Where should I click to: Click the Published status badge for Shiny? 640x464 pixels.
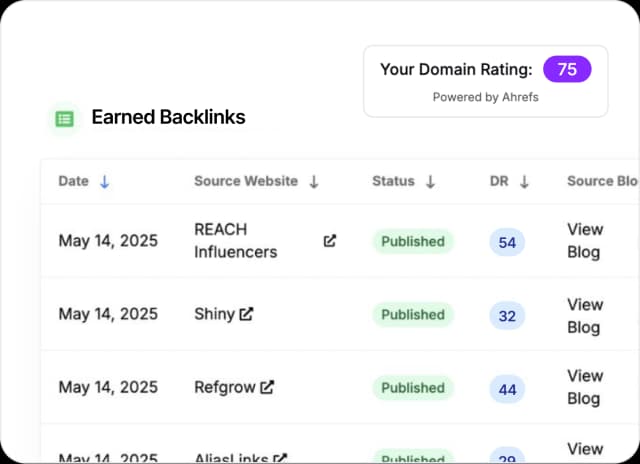(x=413, y=314)
